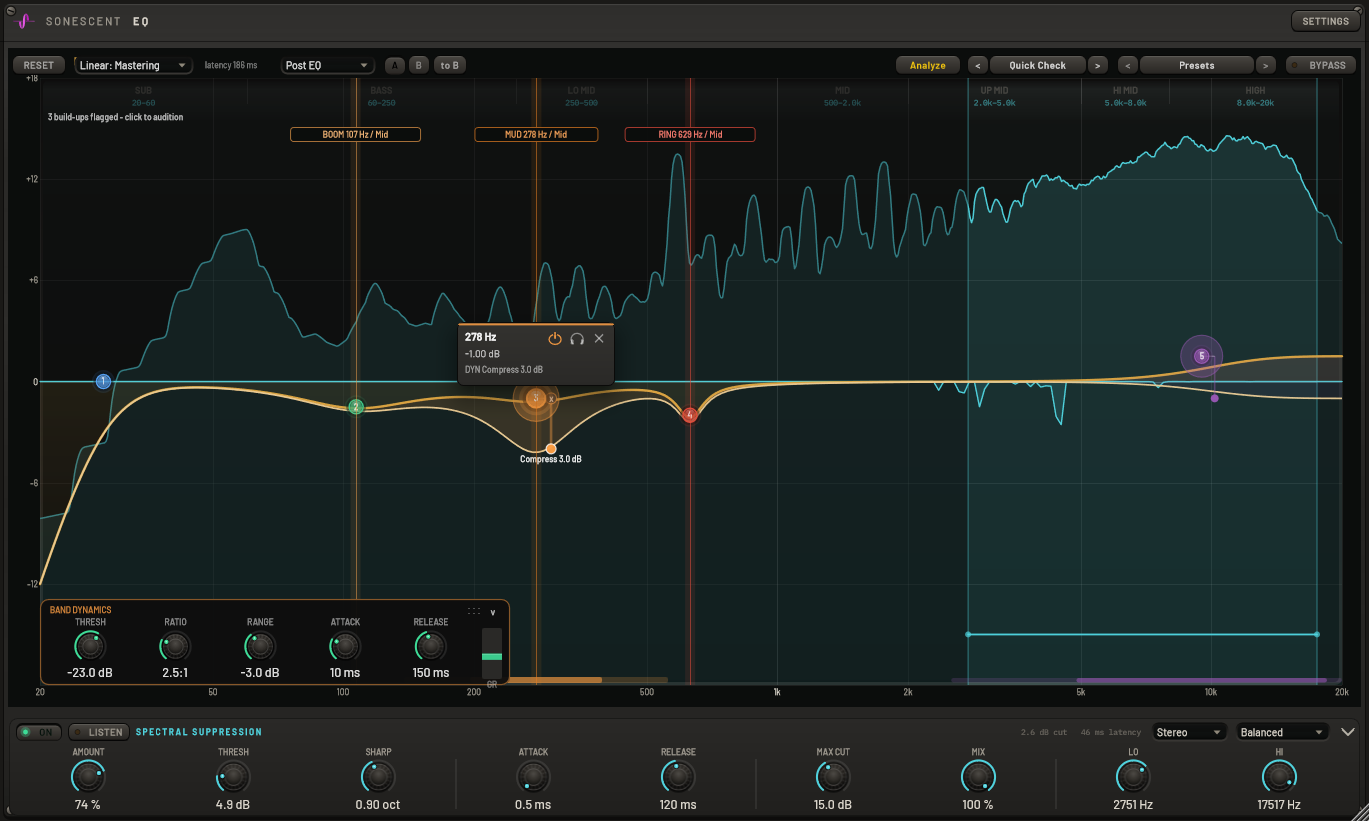Select EQ band node 1
This screenshot has height=821, width=1369.
pyautogui.click(x=102, y=381)
